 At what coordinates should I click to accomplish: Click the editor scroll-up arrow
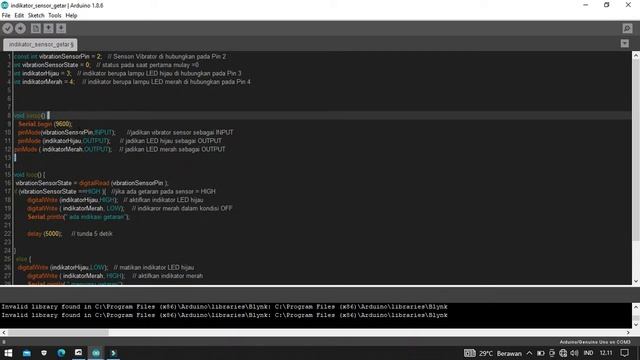coord(636,55)
